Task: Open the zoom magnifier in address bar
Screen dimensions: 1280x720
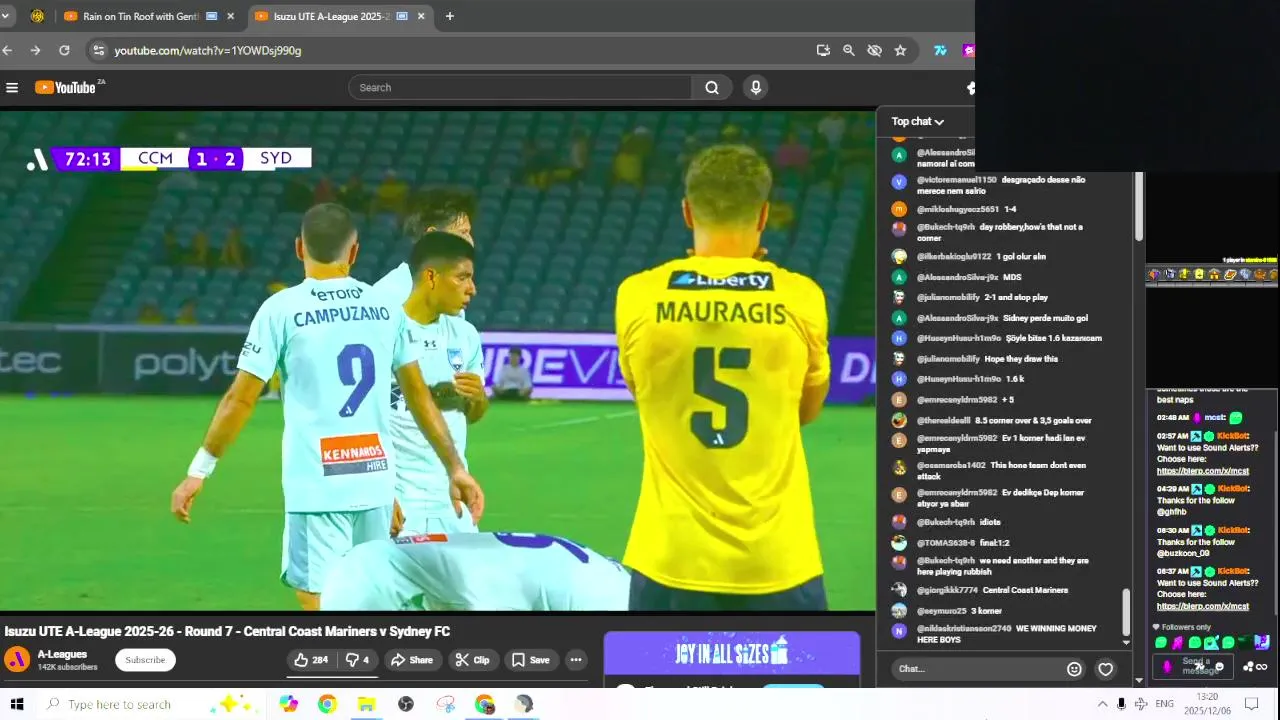Action: click(x=848, y=50)
